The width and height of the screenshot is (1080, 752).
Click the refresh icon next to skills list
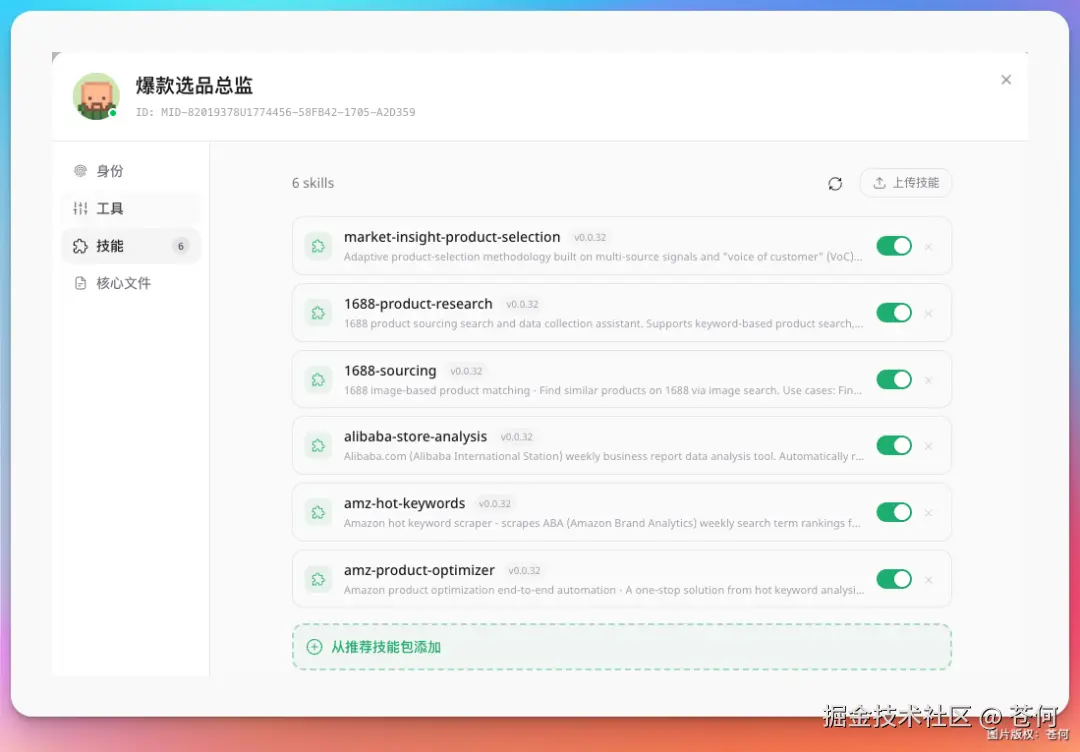(x=835, y=183)
